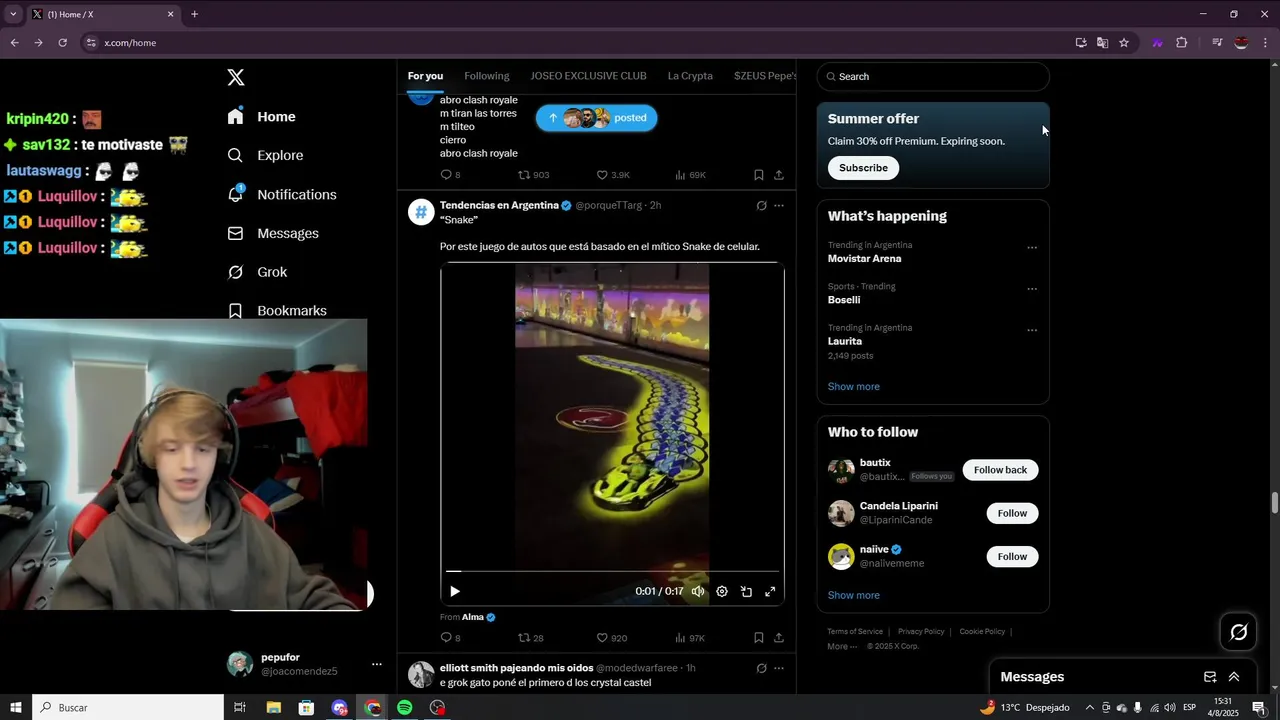The image size is (1280, 720).
Task: Click the taskbar Buscar search box
Action: [128, 707]
